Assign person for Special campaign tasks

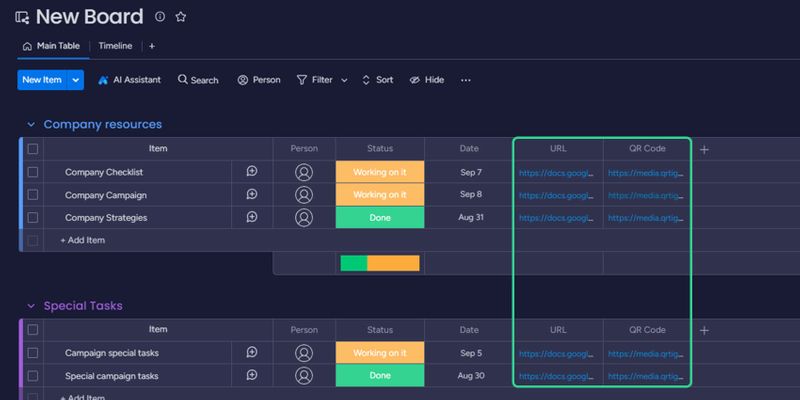tap(304, 376)
